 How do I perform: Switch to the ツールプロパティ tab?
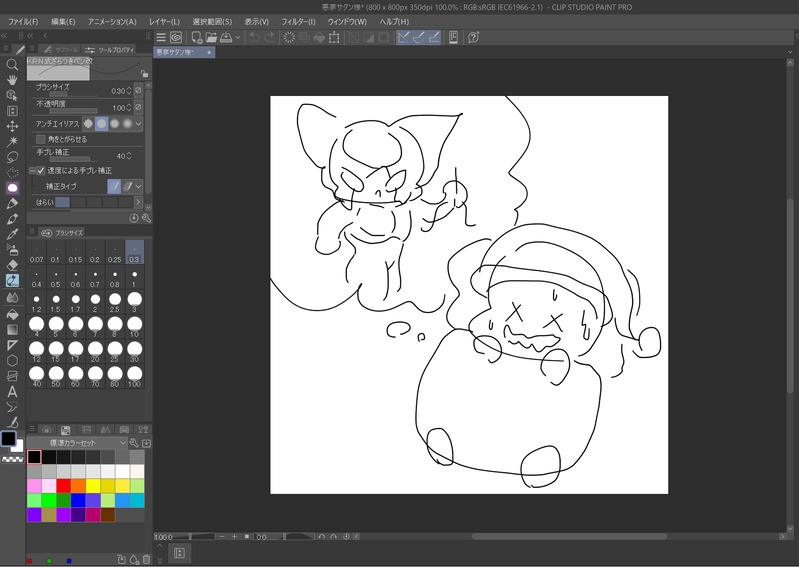tap(111, 49)
